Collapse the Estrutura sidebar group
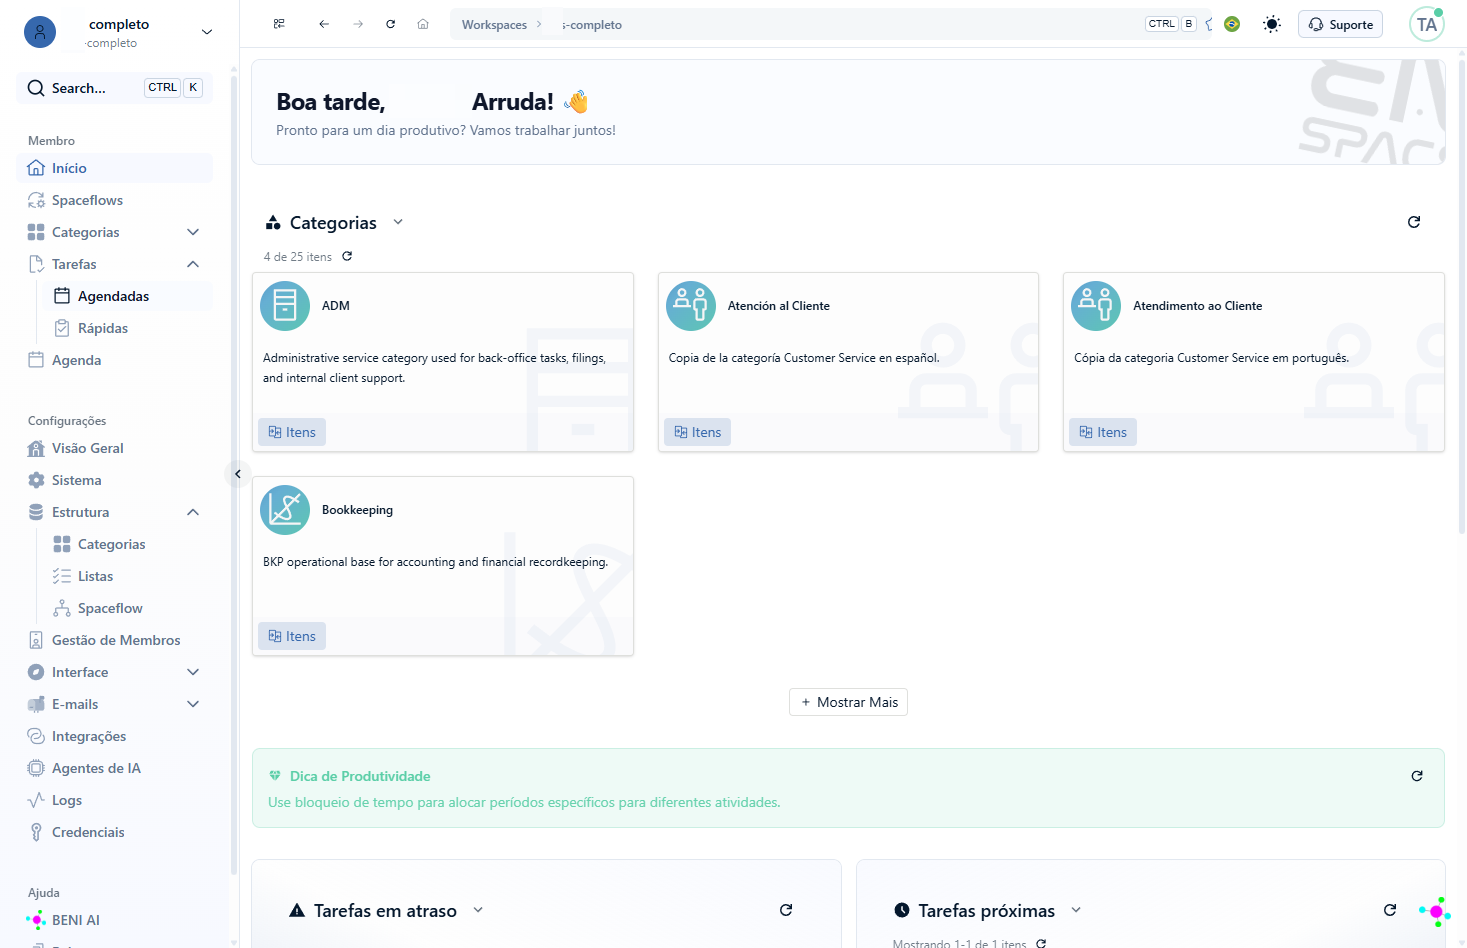Screen dimensions: 1467x948 (x=193, y=512)
